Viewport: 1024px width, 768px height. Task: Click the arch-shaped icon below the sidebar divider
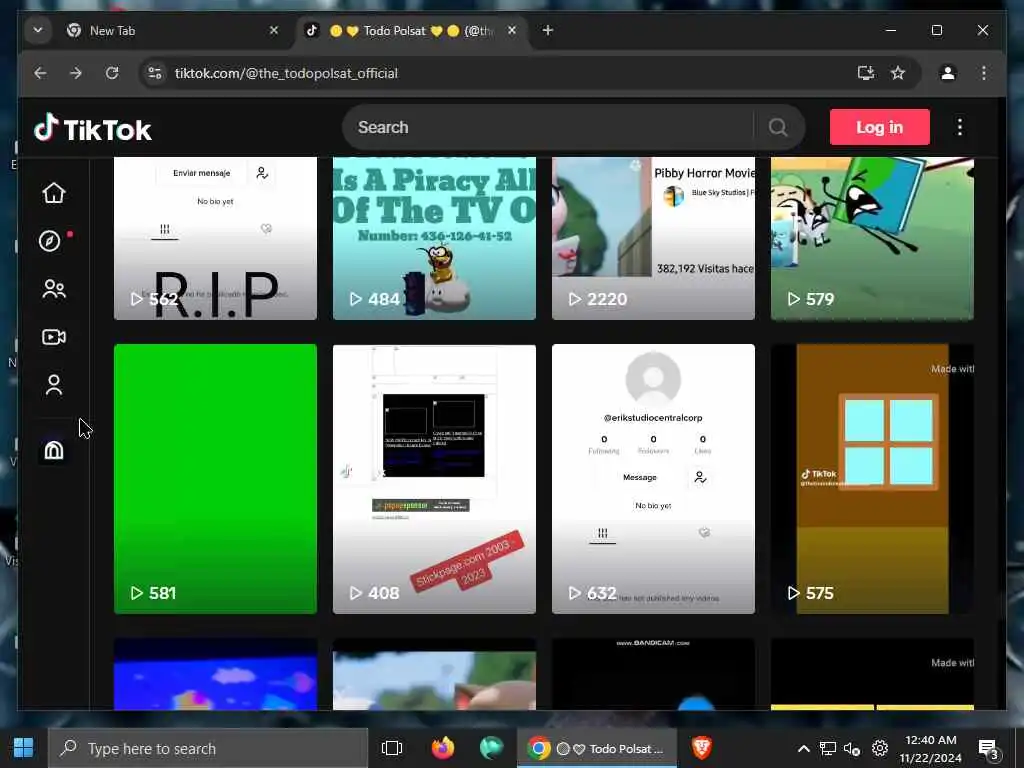click(54, 450)
